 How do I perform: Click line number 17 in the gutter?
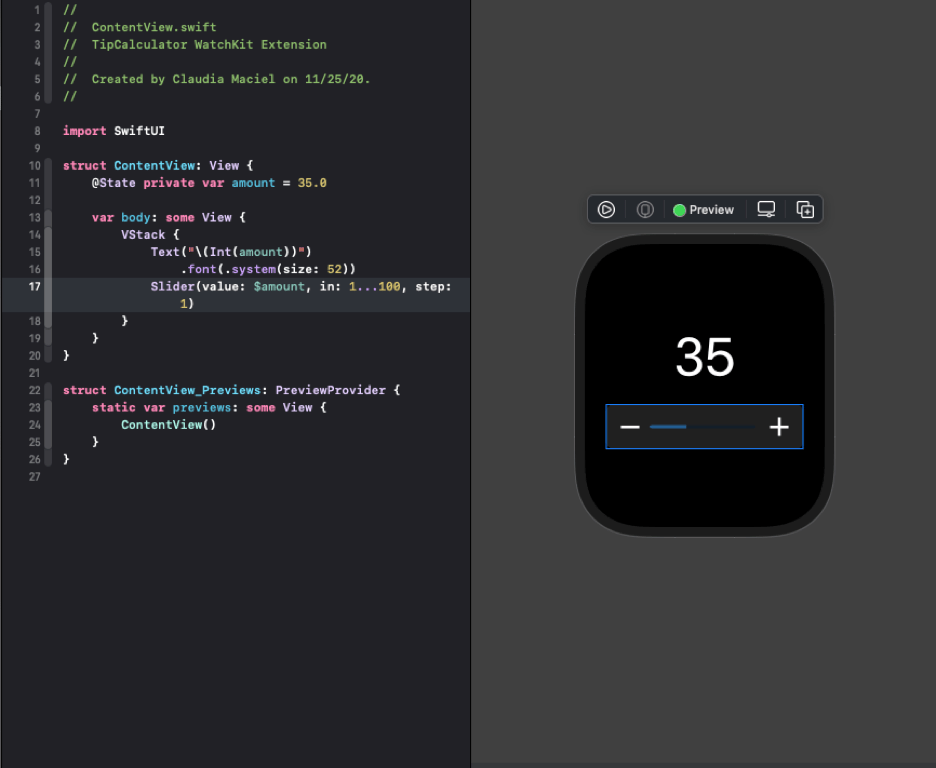tap(34, 287)
